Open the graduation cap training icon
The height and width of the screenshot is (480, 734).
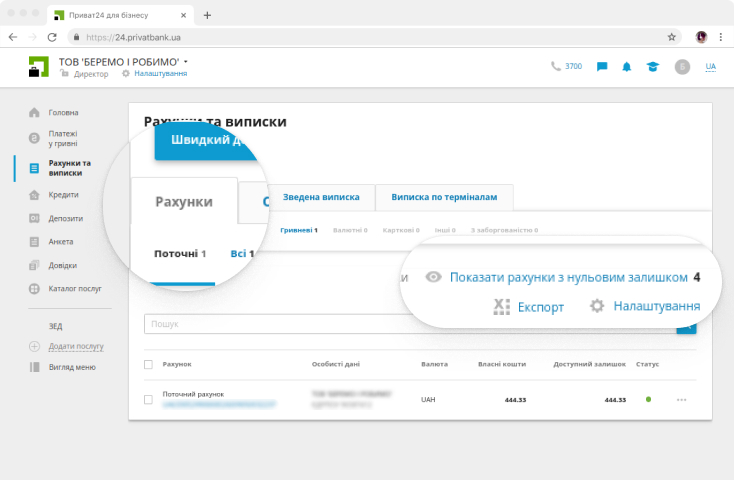pyautogui.click(x=652, y=67)
